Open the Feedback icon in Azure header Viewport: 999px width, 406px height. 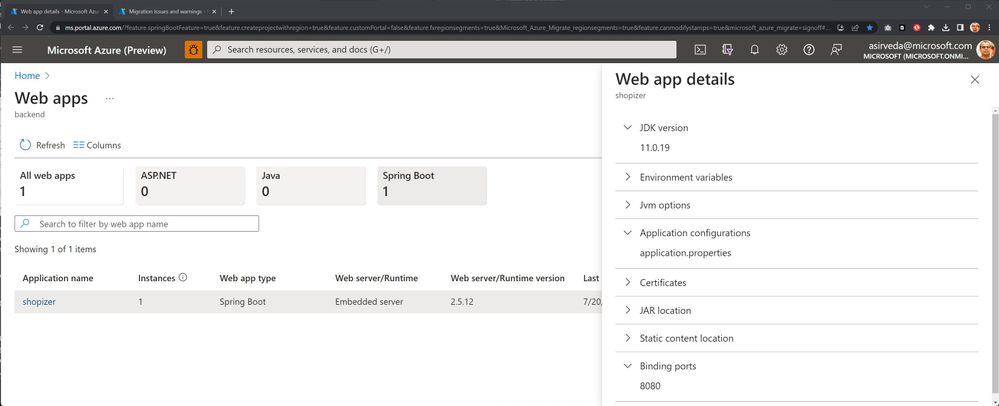pos(837,50)
